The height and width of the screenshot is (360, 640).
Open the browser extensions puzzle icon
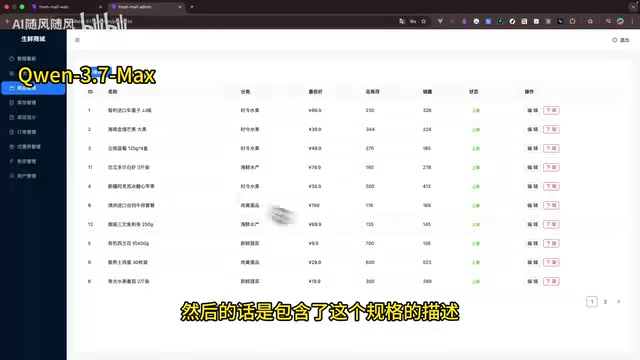click(x=573, y=21)
